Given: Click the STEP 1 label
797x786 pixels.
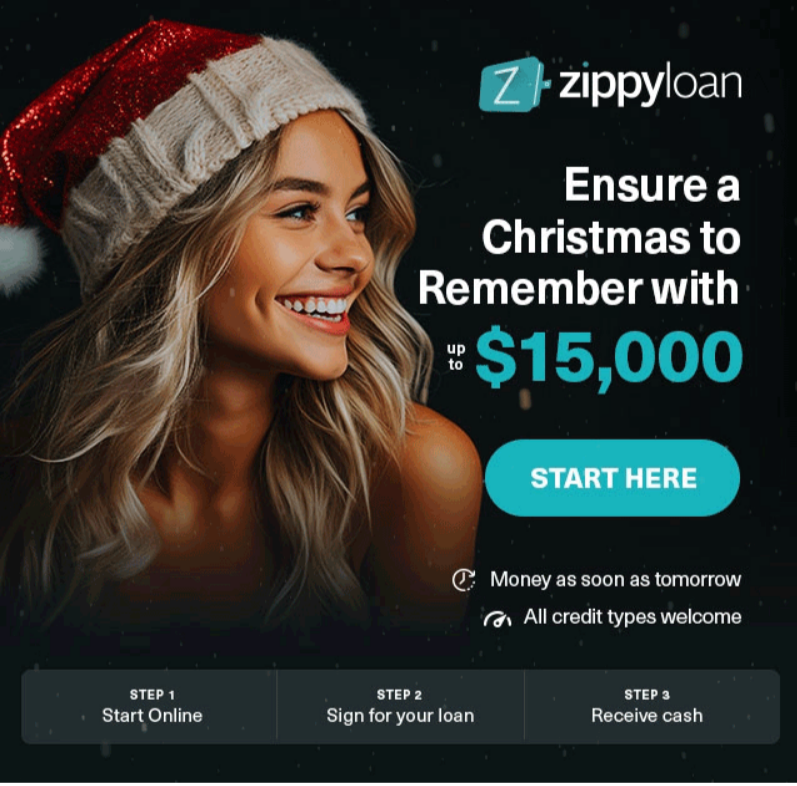Looking at the screenshot, I should pos(152,695).
